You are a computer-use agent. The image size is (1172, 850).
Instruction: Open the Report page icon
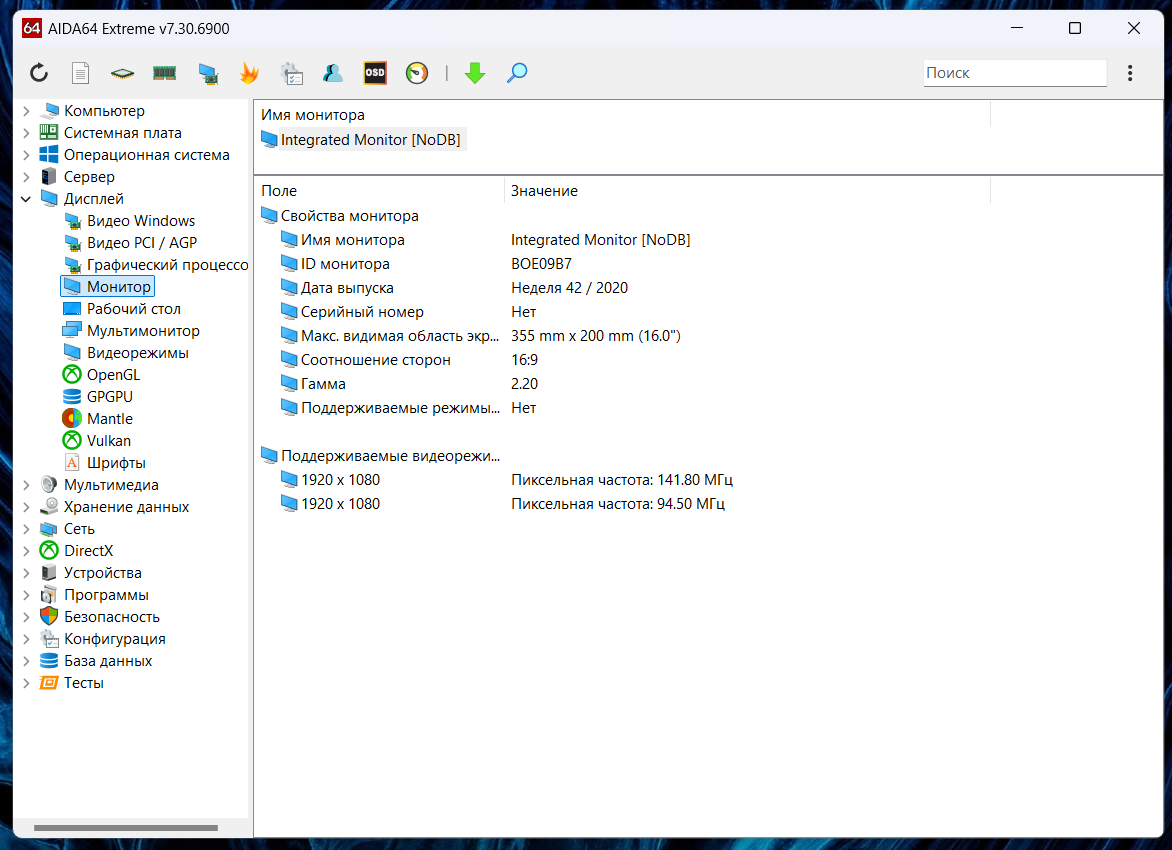point(81,73)
